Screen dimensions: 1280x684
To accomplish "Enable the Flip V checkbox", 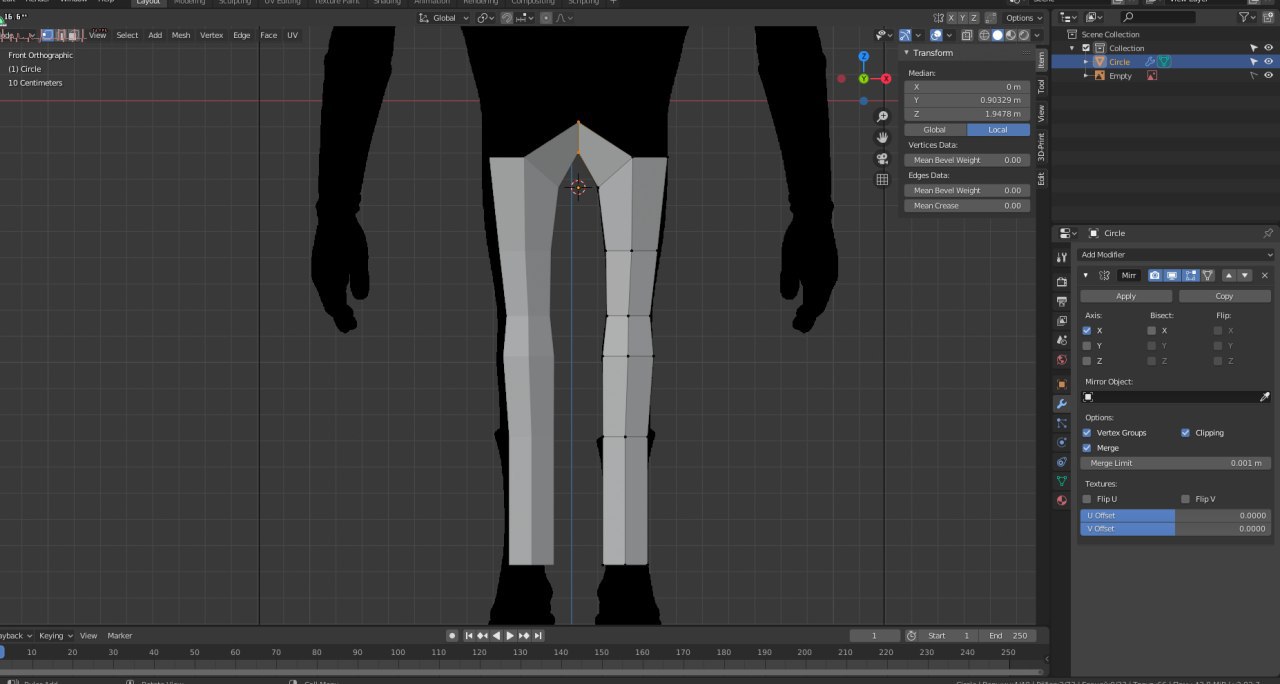I will coord(1185,499).
